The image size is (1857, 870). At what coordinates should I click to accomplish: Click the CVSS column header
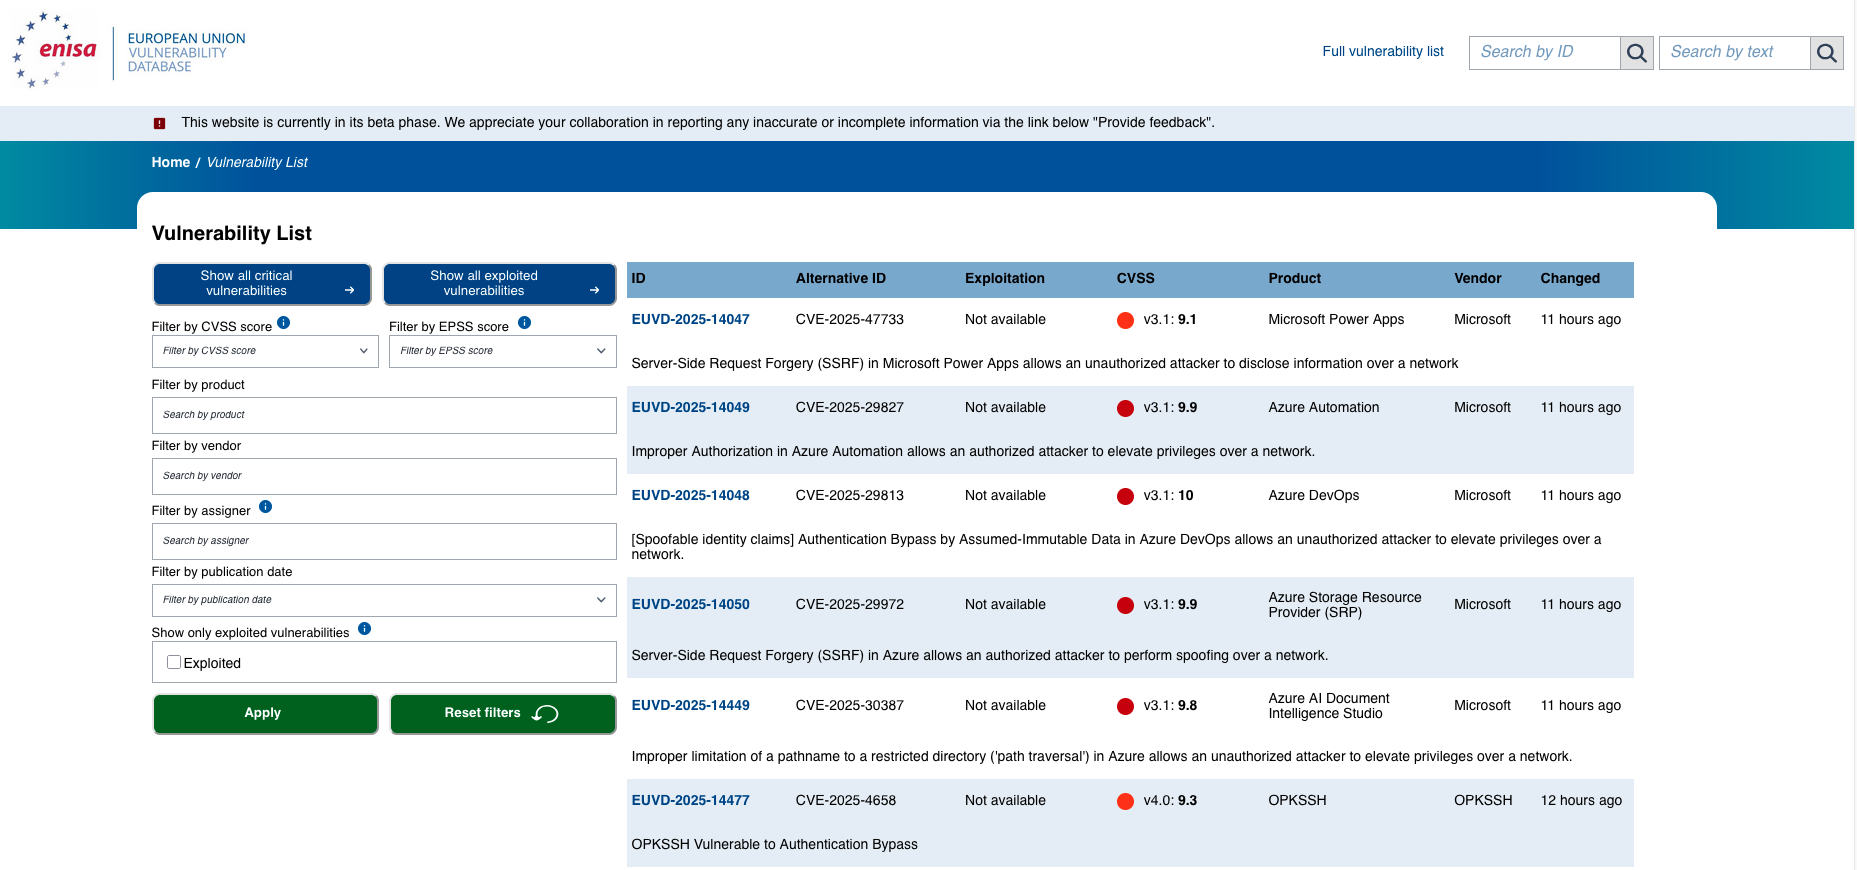tap(1135, 279)
